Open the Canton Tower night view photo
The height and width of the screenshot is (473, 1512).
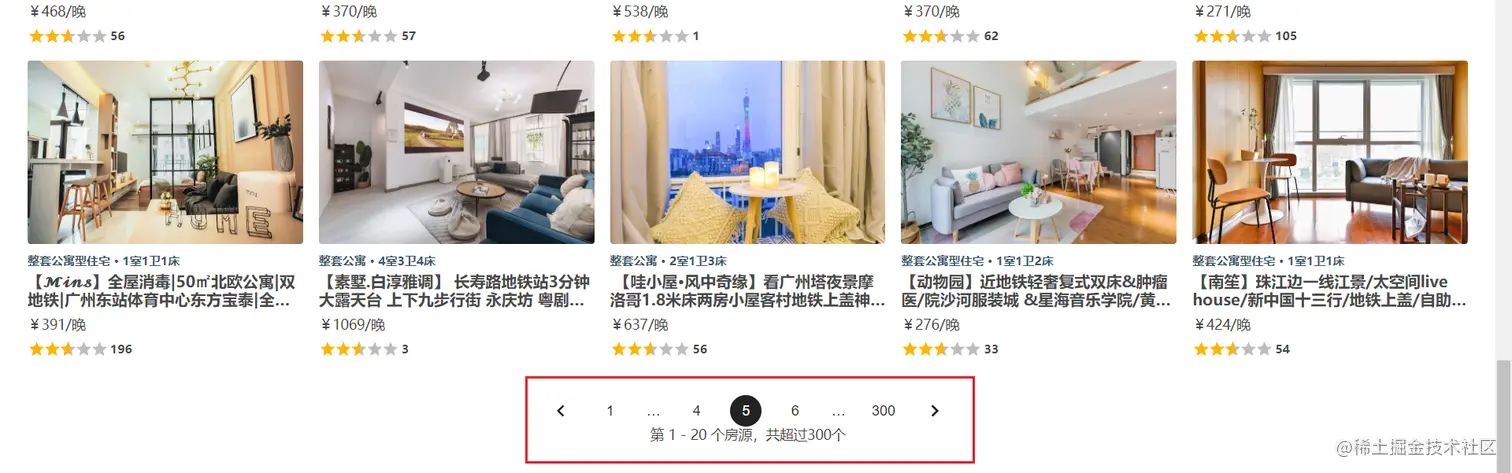747,152
